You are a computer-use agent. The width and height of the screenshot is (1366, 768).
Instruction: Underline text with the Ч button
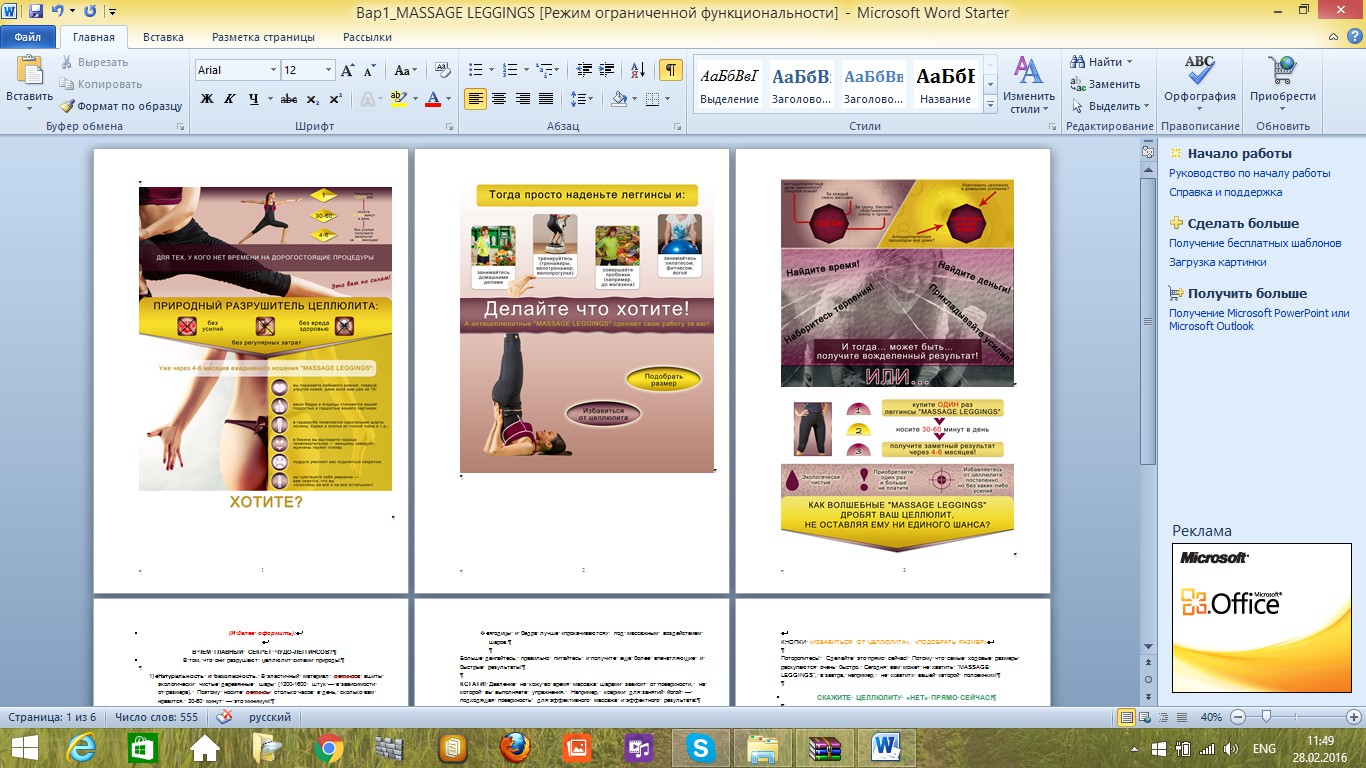pos(254,99)
